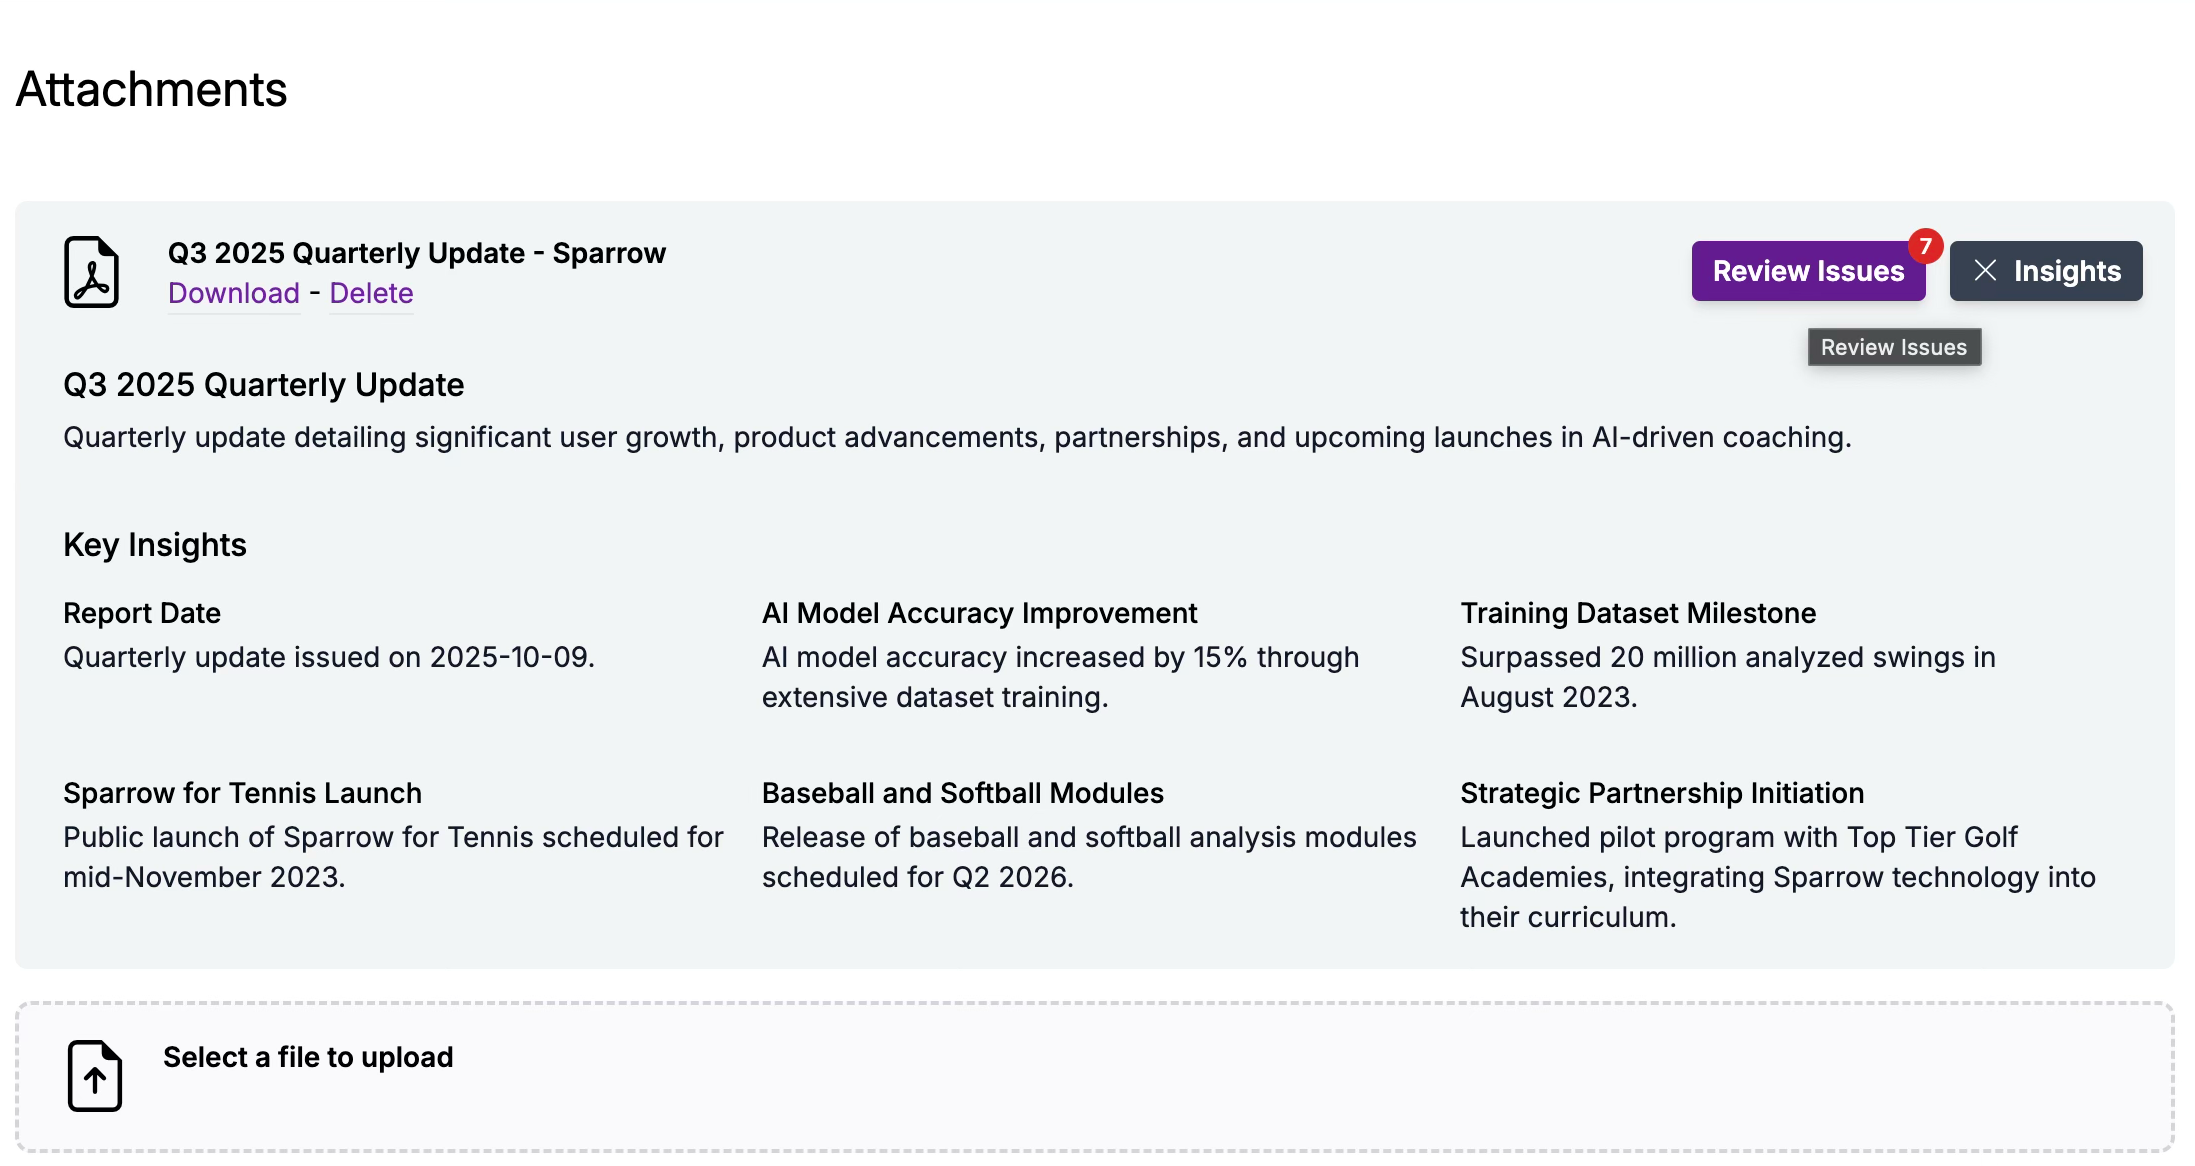Toggle the Review Issues panel open

(x=1808, y=270)
